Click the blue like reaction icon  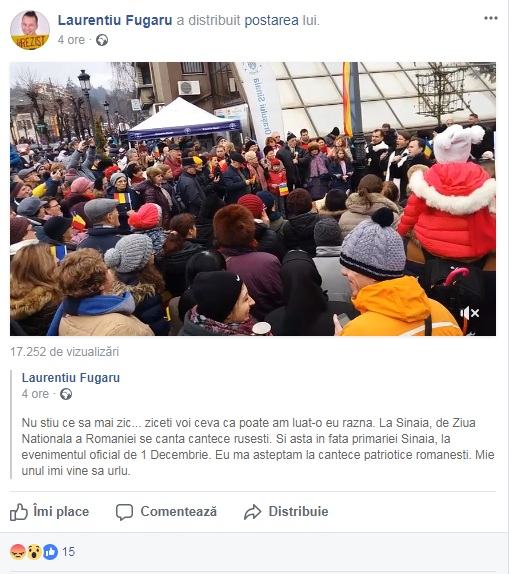[x=50, y=552]
